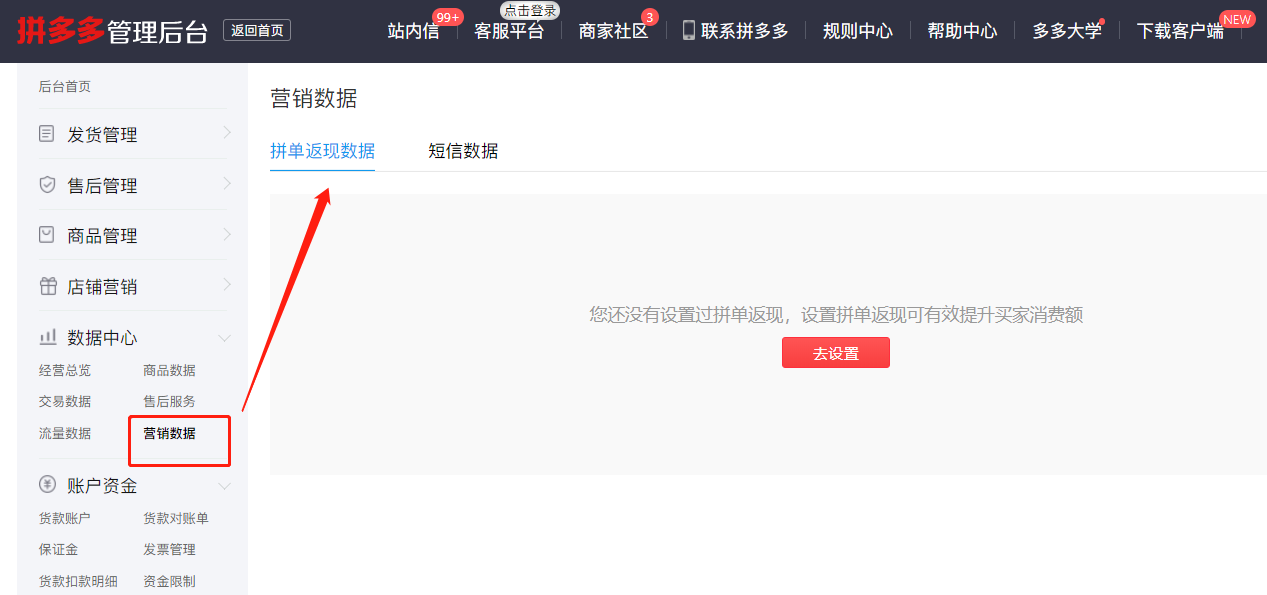Expand 店铺营销 with its chevron
1267x595 pixels.
point(227,285)
